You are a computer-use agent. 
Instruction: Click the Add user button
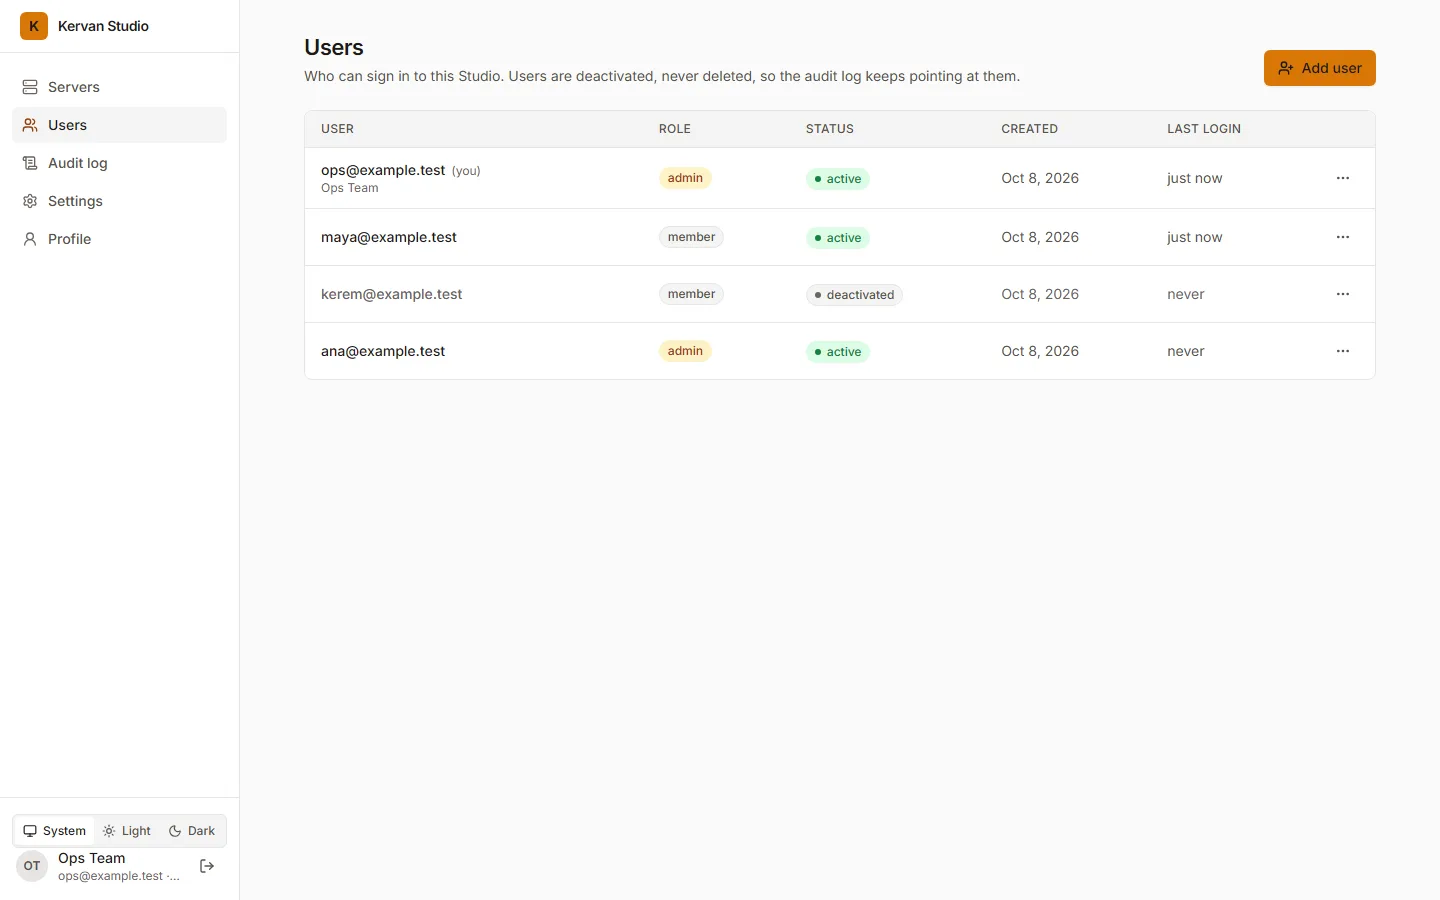(x=1319, y=68)
